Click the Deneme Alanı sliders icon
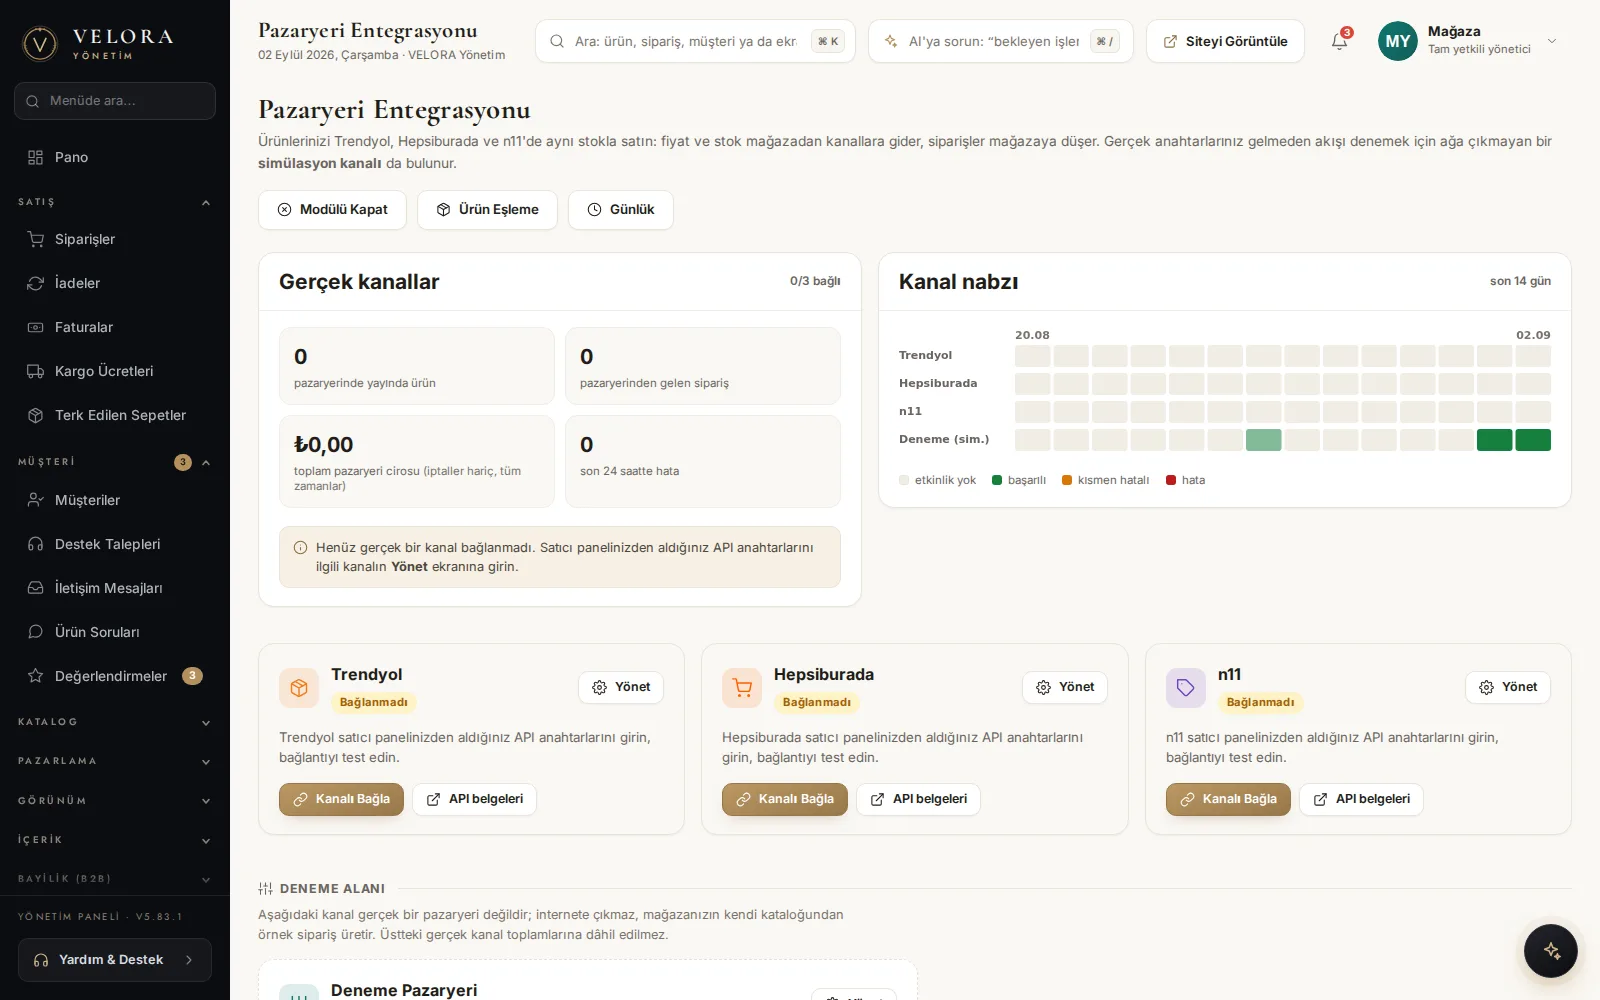The width and height of the screenshot is (1600, 1000). click(x=265, y=889)
